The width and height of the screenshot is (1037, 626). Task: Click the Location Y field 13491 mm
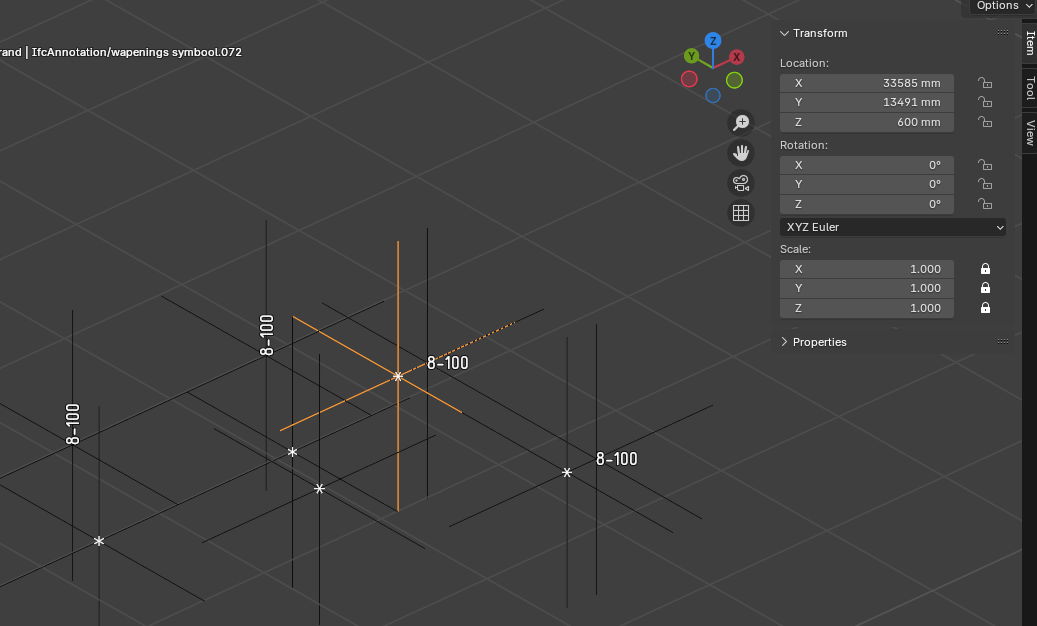tap(866, 102)
